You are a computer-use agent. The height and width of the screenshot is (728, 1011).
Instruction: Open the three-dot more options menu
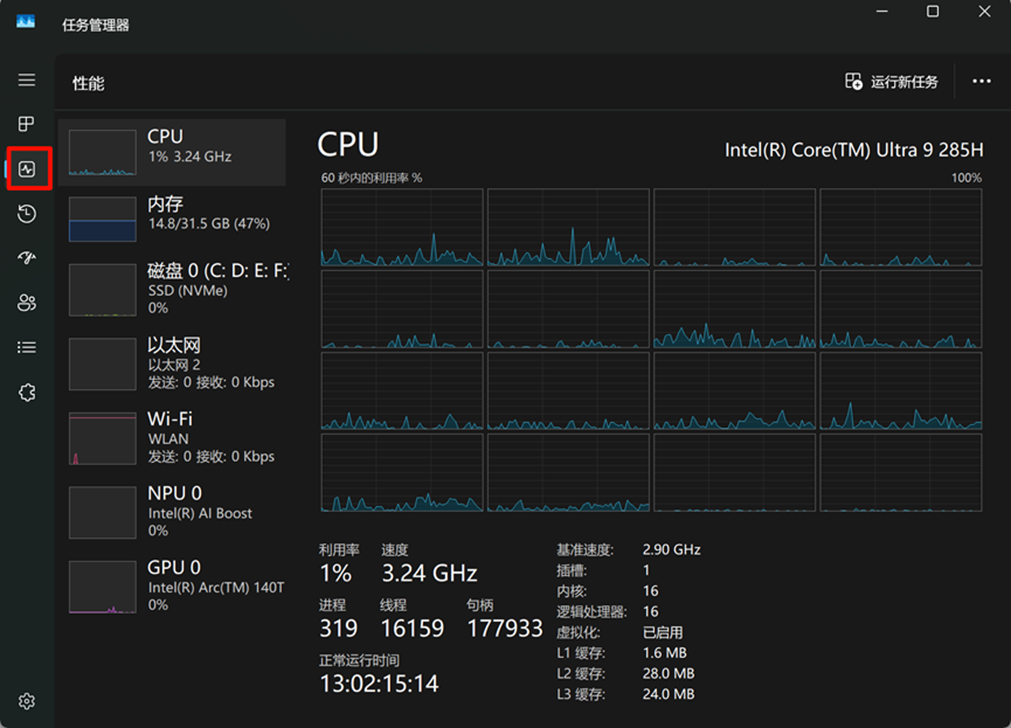pos(981,82)
